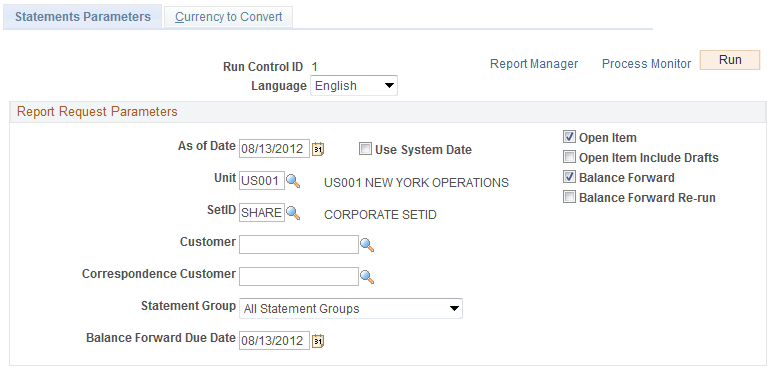Open calendar for Balance Forward Due Date
This screenshot has height=371, width=772.
[319, 340]
